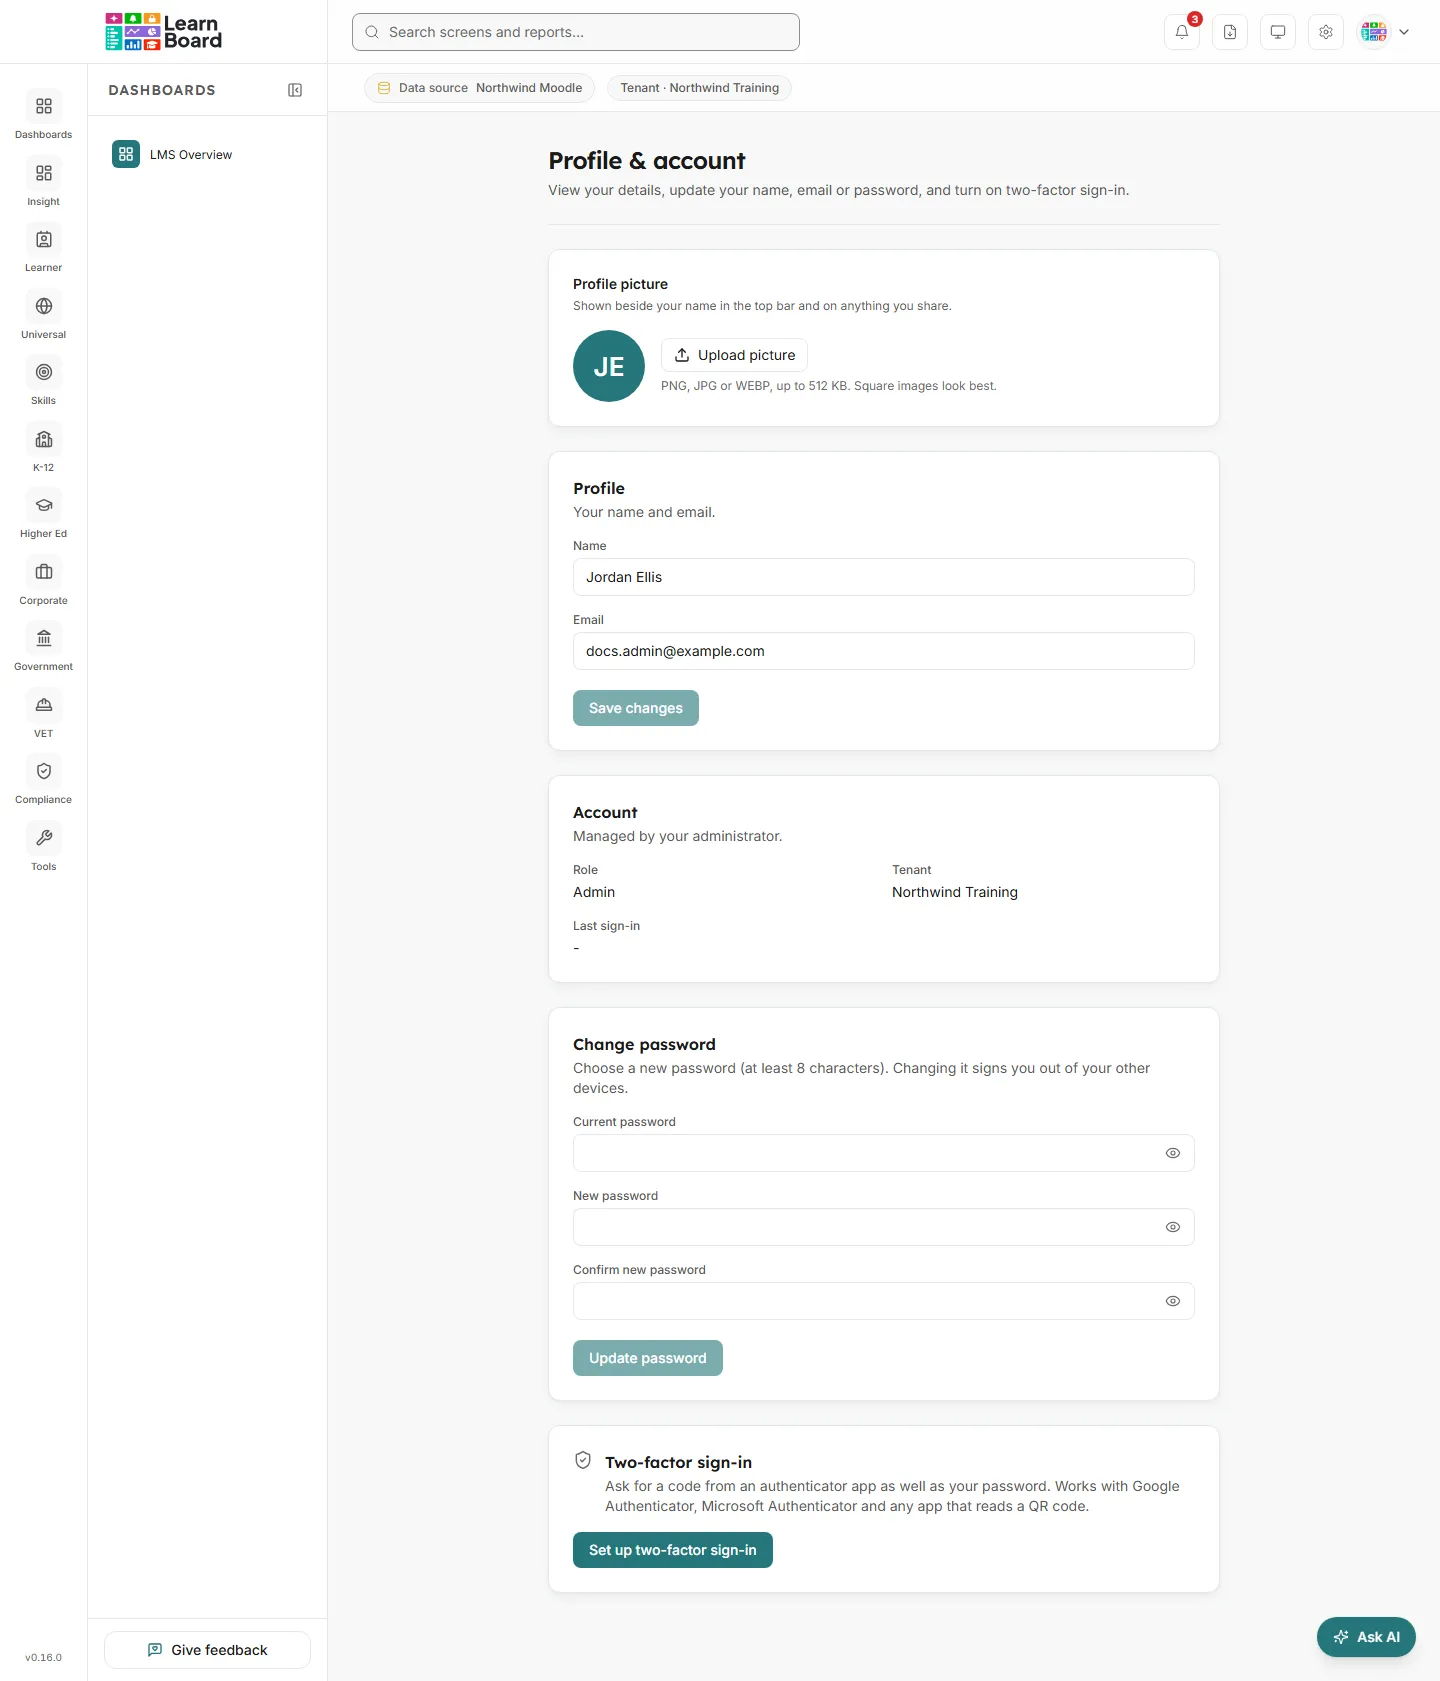1440x1681 pixels.
Task: Open the Data source Northwind Moodle selector
Action: [x=480, y=88]
